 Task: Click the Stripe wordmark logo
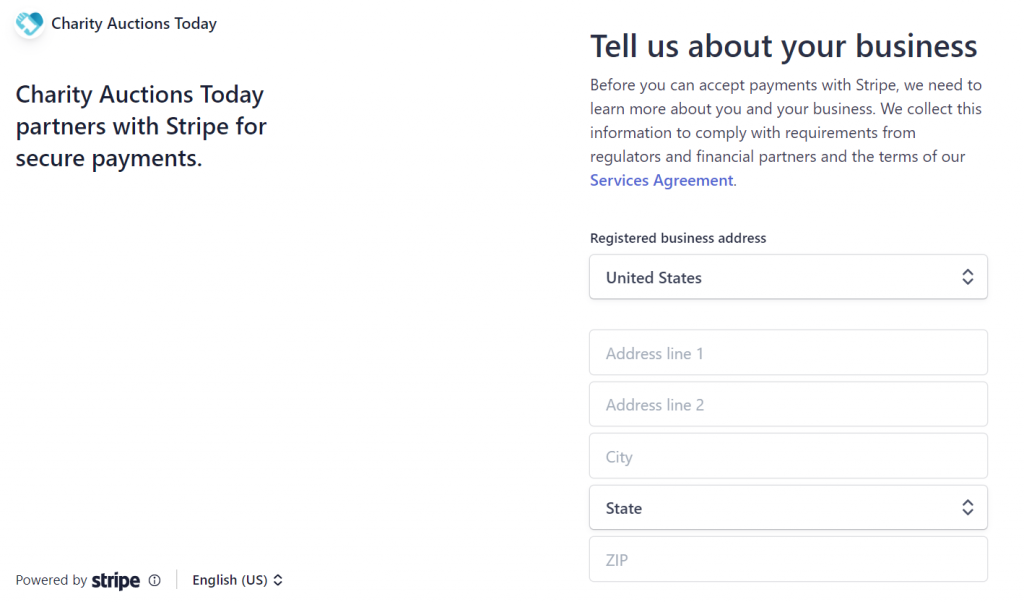click(116, 580)
